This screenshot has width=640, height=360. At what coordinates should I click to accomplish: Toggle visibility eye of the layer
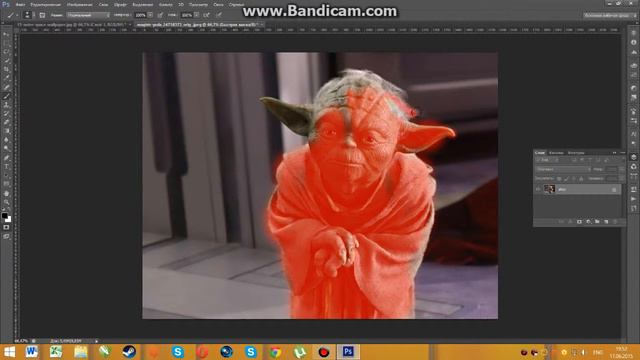pyautogui.click(x=538, y=189)
